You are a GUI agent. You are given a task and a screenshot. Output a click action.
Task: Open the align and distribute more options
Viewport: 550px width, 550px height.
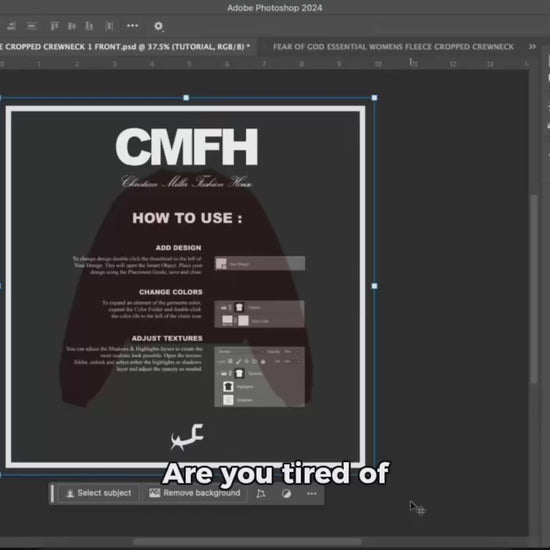(132, 26)
